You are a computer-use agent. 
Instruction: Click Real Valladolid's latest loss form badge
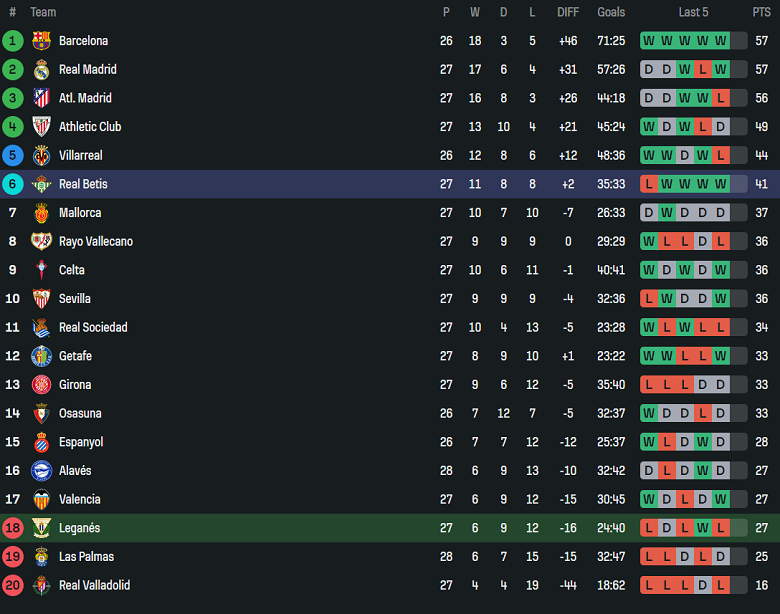721,586
